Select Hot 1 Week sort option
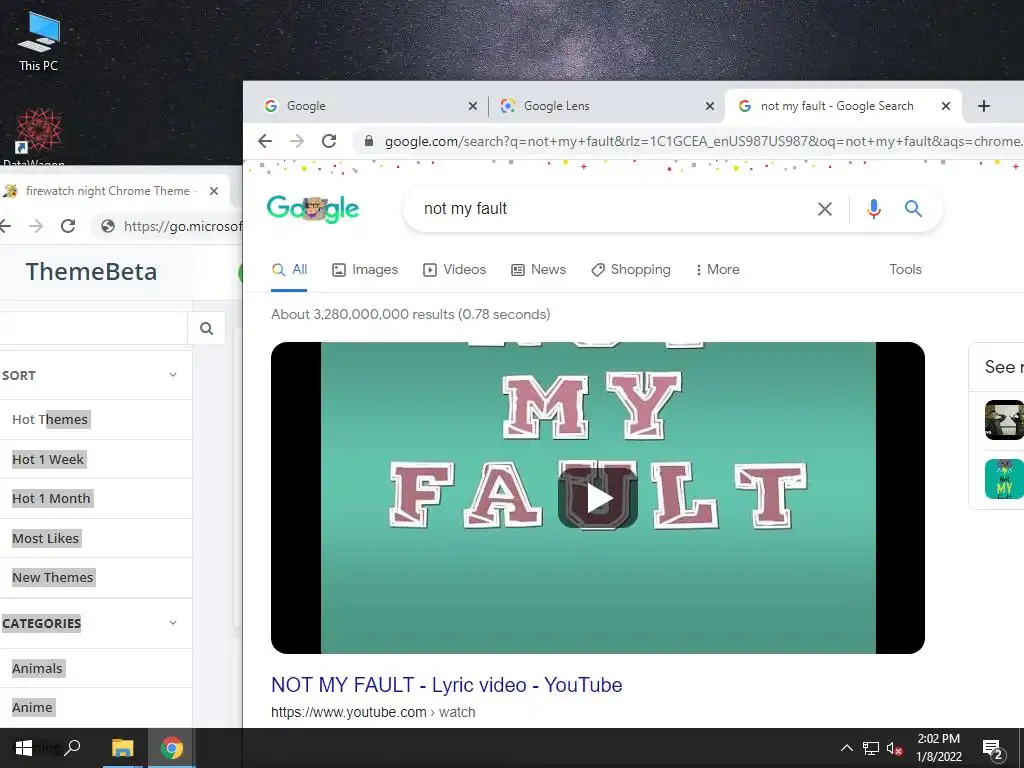The height and width of the screenshot is (768, 1024). pos(48,459)
